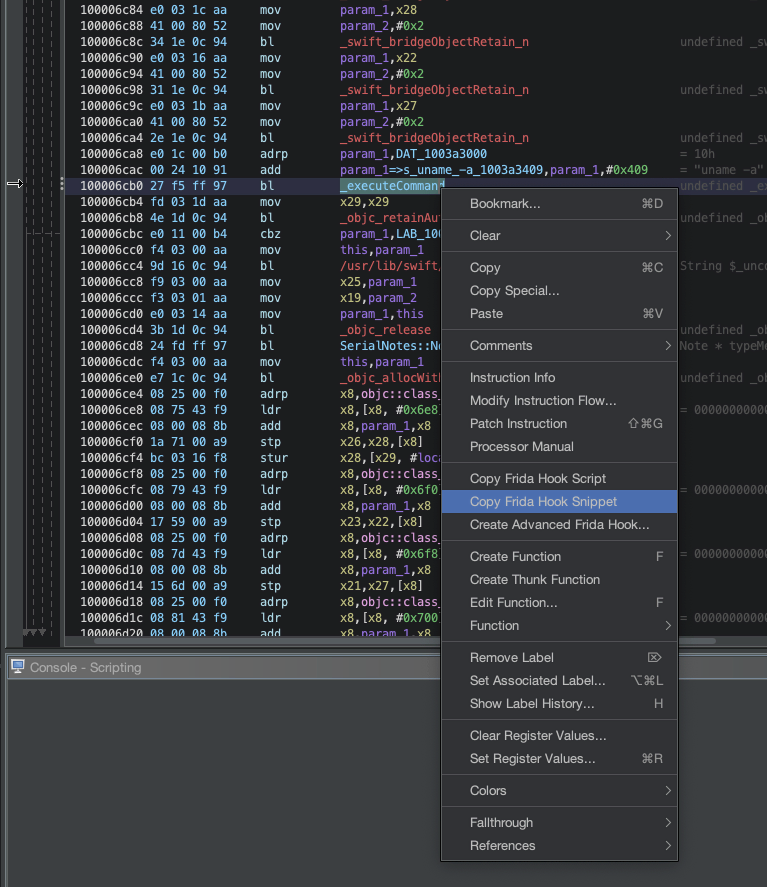Click Create Advanced Frida Hook...
The width and height of the screenshot is (767, 887).
click(559, 524)
